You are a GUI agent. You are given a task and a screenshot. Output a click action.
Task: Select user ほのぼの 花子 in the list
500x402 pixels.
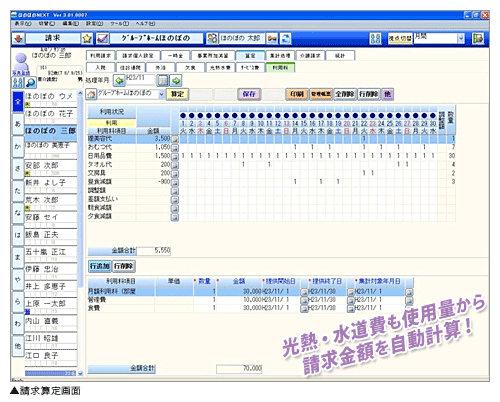[51, 116]
